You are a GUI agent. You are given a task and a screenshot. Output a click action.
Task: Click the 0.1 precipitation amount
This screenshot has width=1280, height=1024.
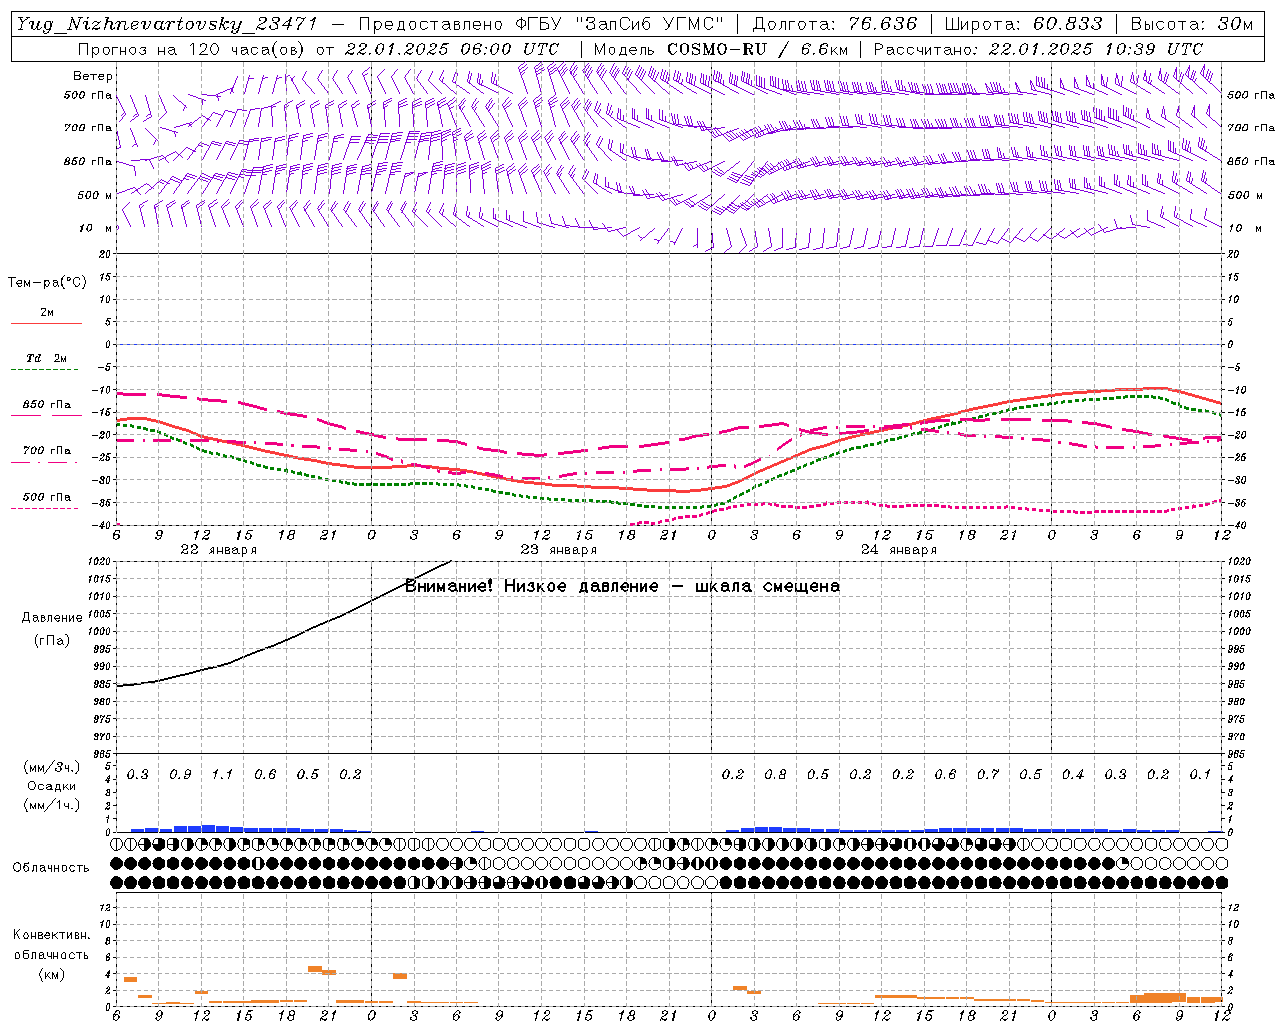coord(1200,774)
